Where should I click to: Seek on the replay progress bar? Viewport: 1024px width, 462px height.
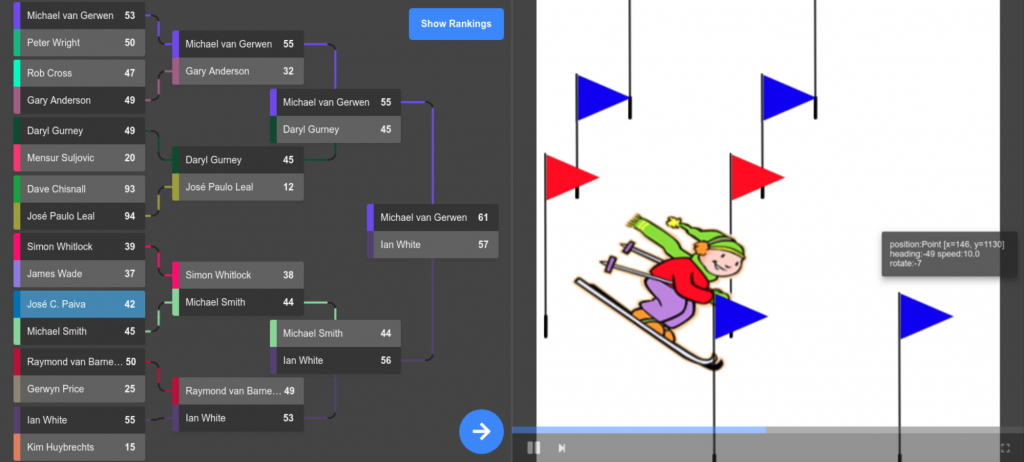coord(768,430)
